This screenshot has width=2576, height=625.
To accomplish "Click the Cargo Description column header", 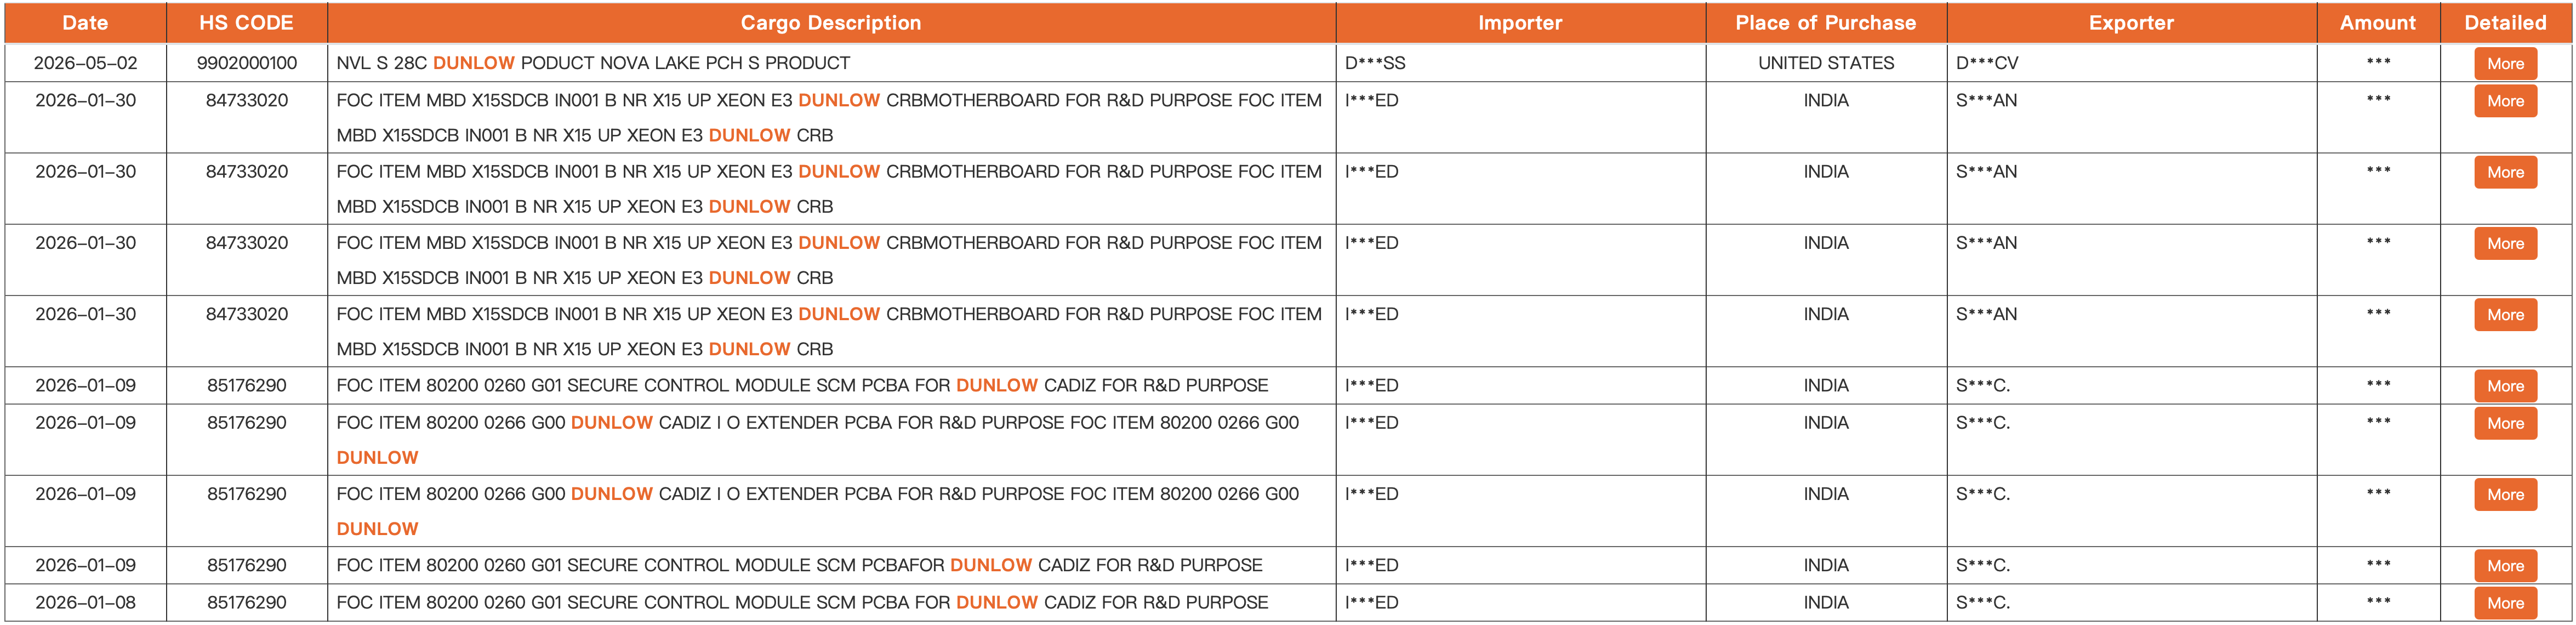I will coord(831,23).
